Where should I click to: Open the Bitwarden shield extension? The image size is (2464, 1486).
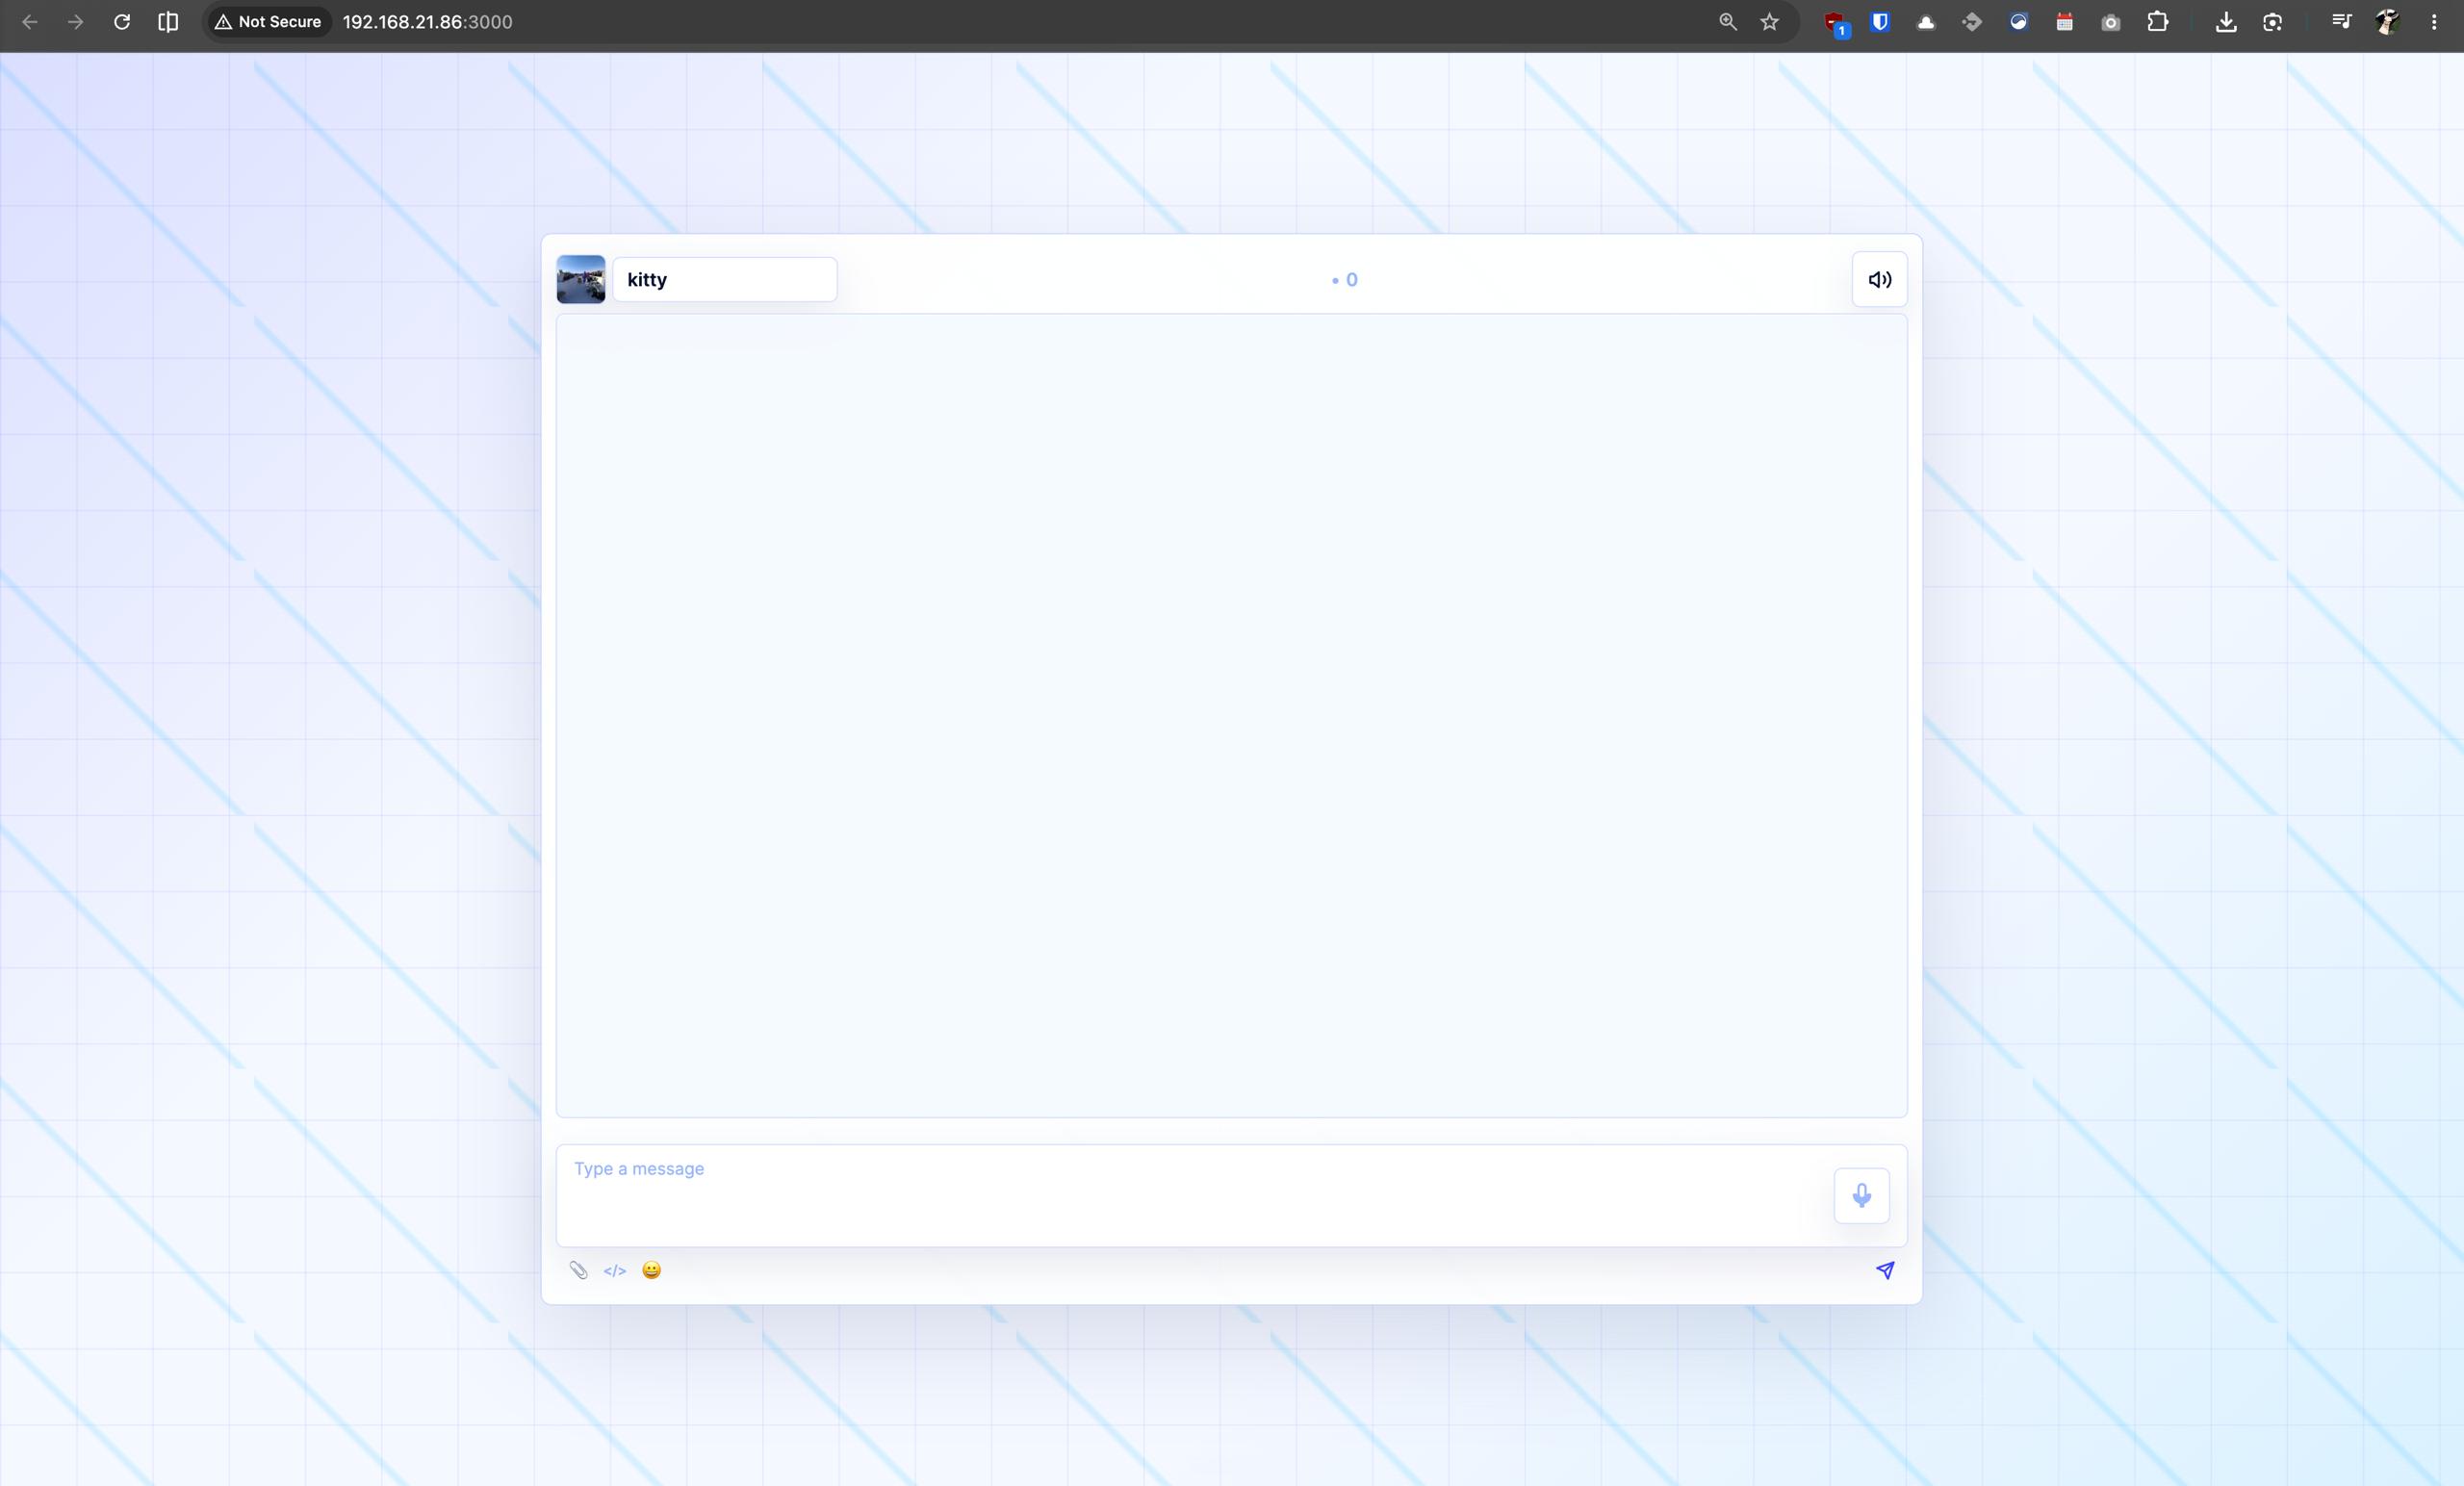pyautogui.click(x=1880, y=22)
